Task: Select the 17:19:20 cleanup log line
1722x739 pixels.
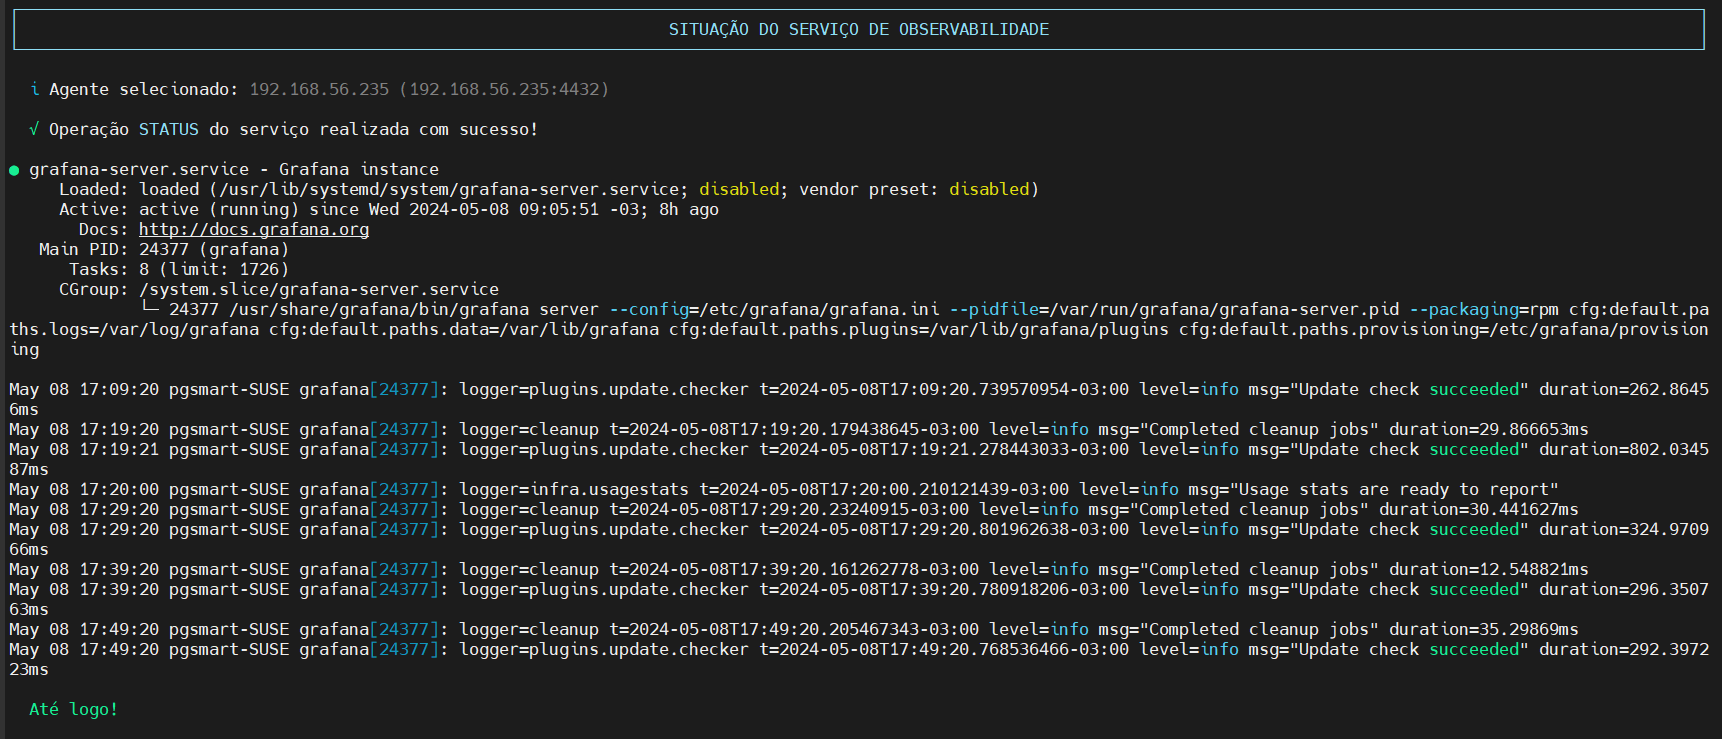Action: (799, 429)
